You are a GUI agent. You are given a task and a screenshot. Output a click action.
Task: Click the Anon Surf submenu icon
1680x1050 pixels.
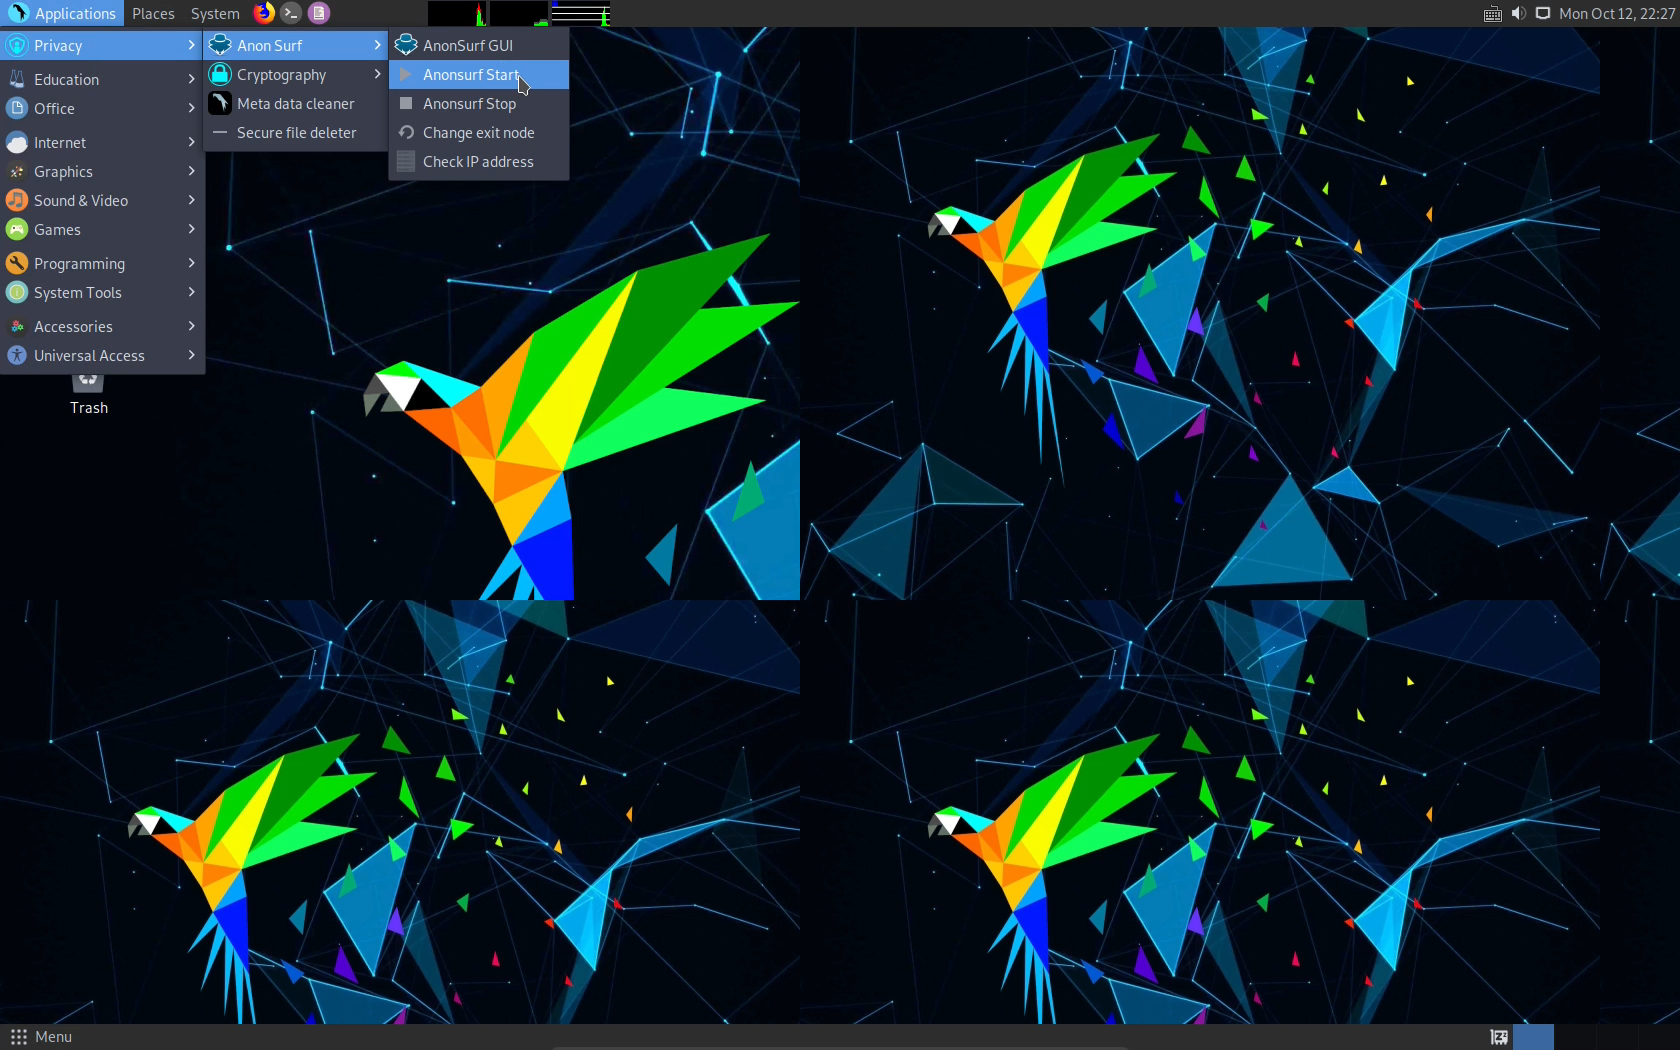click(220, 45)
